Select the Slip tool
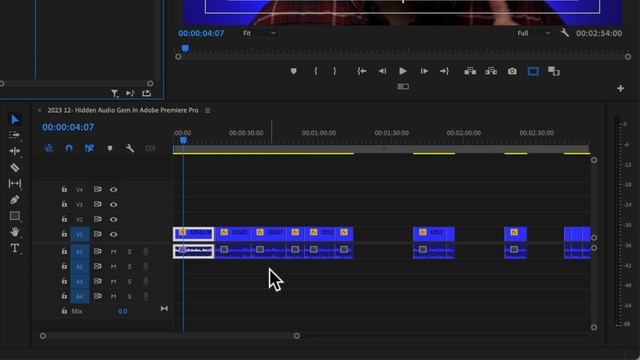The height and width of the screenshot is (360, 640). pos(15,183)
